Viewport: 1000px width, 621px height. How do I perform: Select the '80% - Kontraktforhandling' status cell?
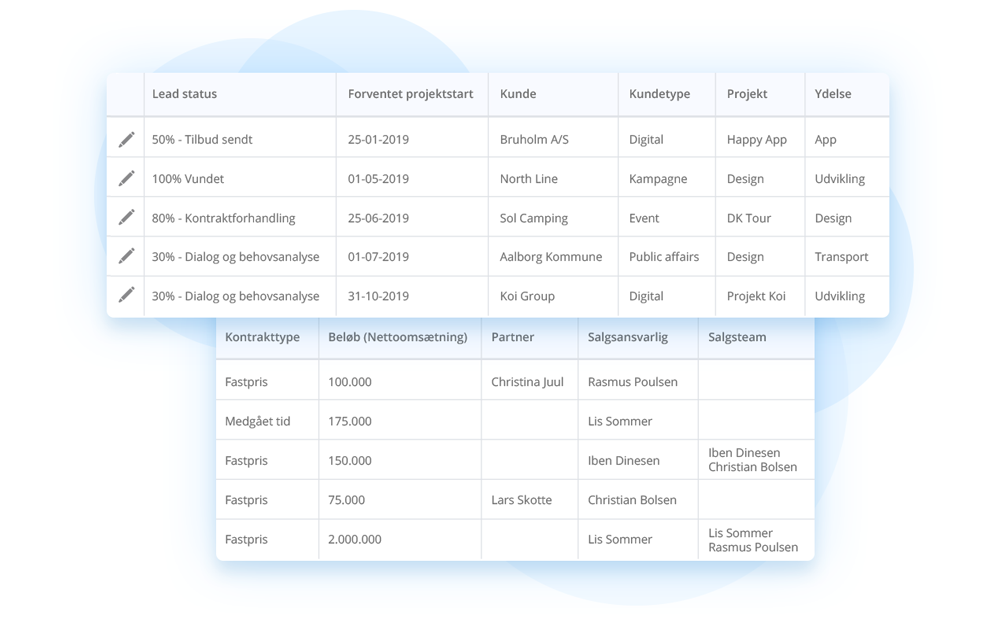[x=240, y=218]
